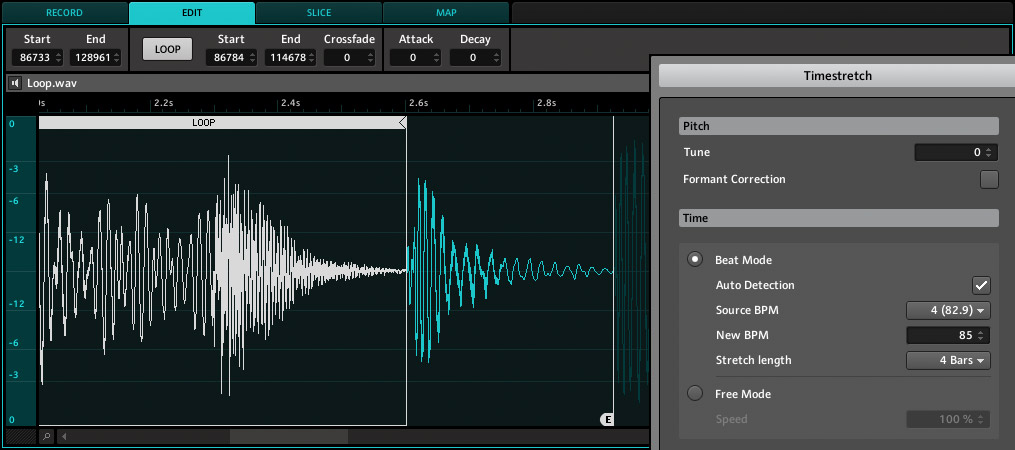Click the 2.8s timeline ruler label
Viewport: 1015px width, 450px height.
(546, 102)
